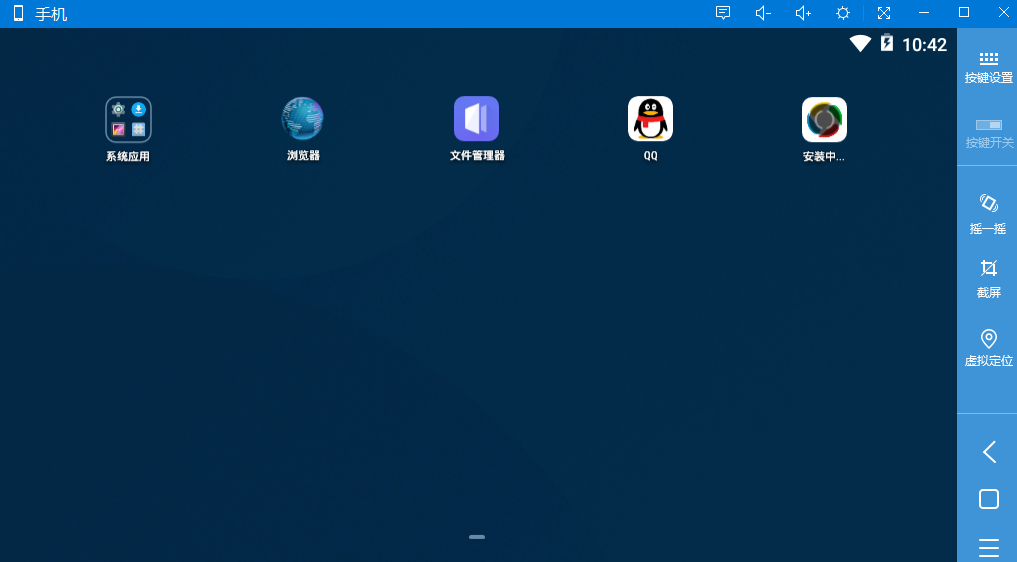Open the 文件管理器 file manager

476,120
